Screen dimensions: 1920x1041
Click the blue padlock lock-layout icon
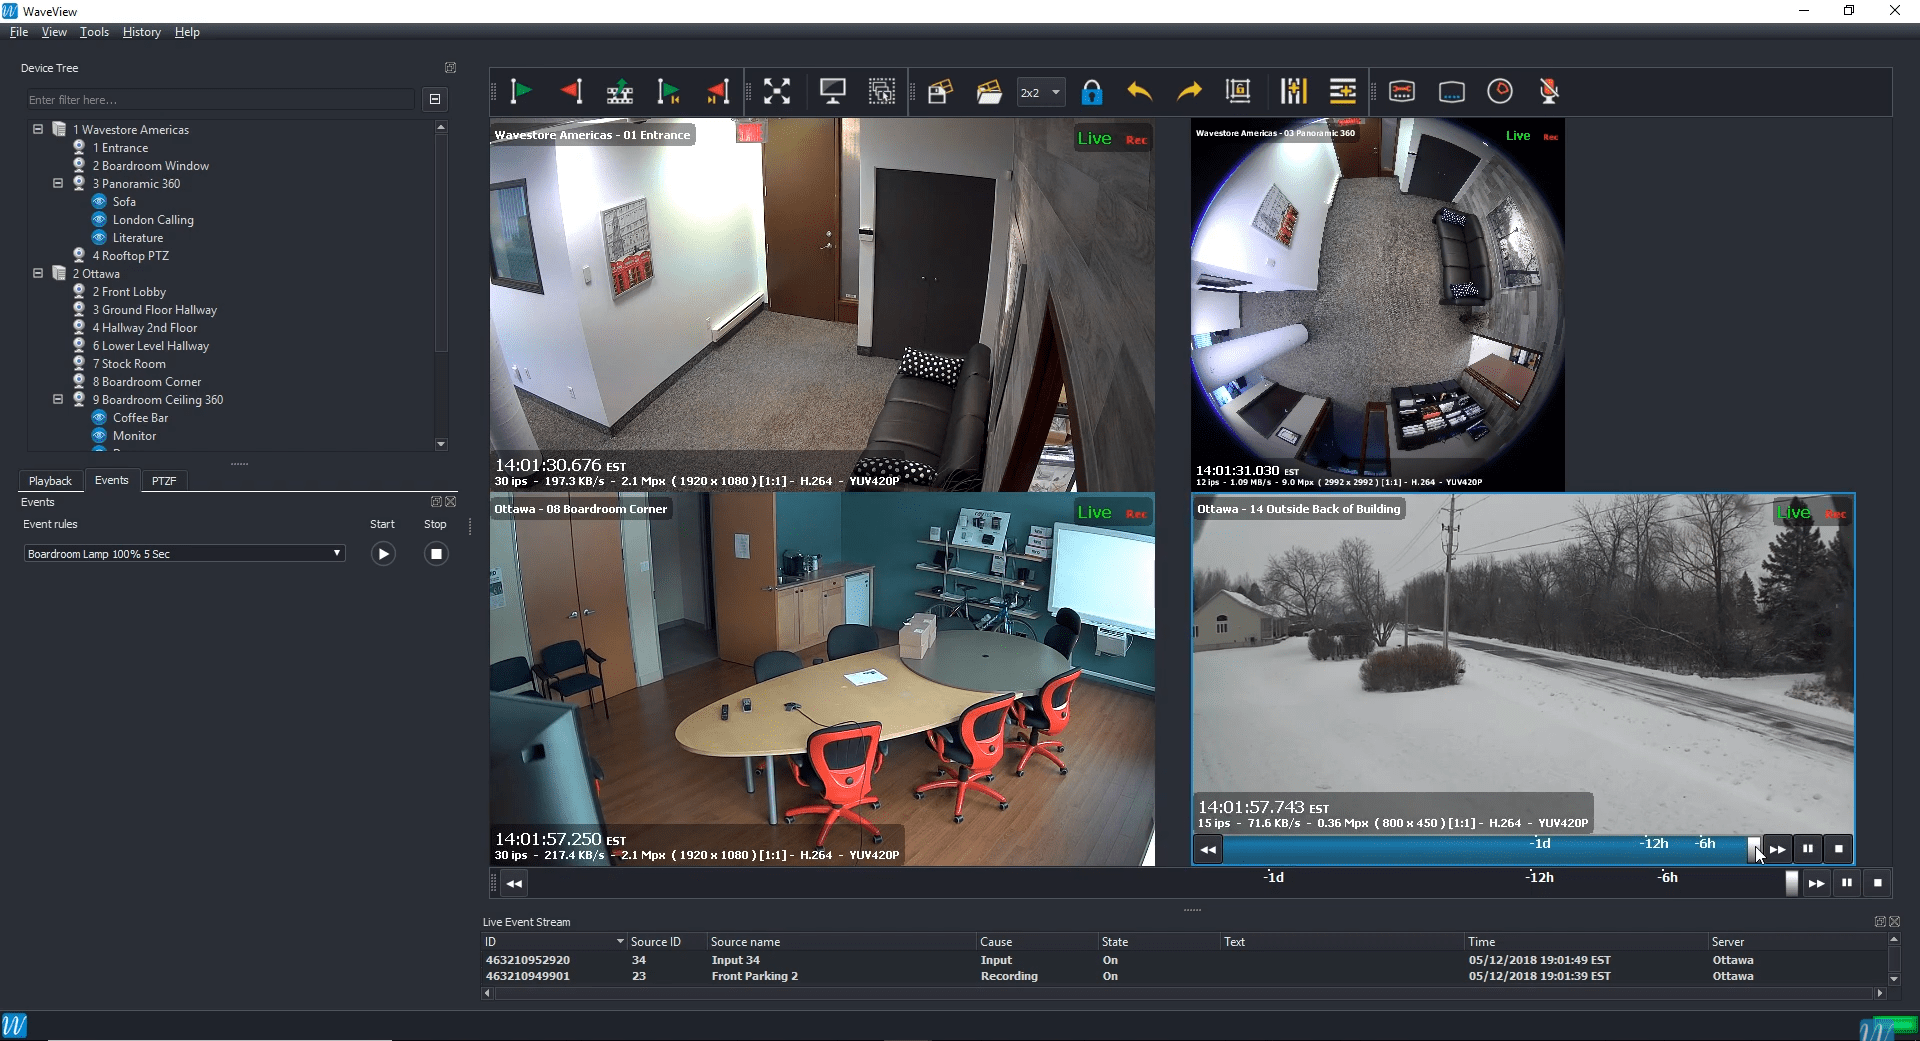1091,92
